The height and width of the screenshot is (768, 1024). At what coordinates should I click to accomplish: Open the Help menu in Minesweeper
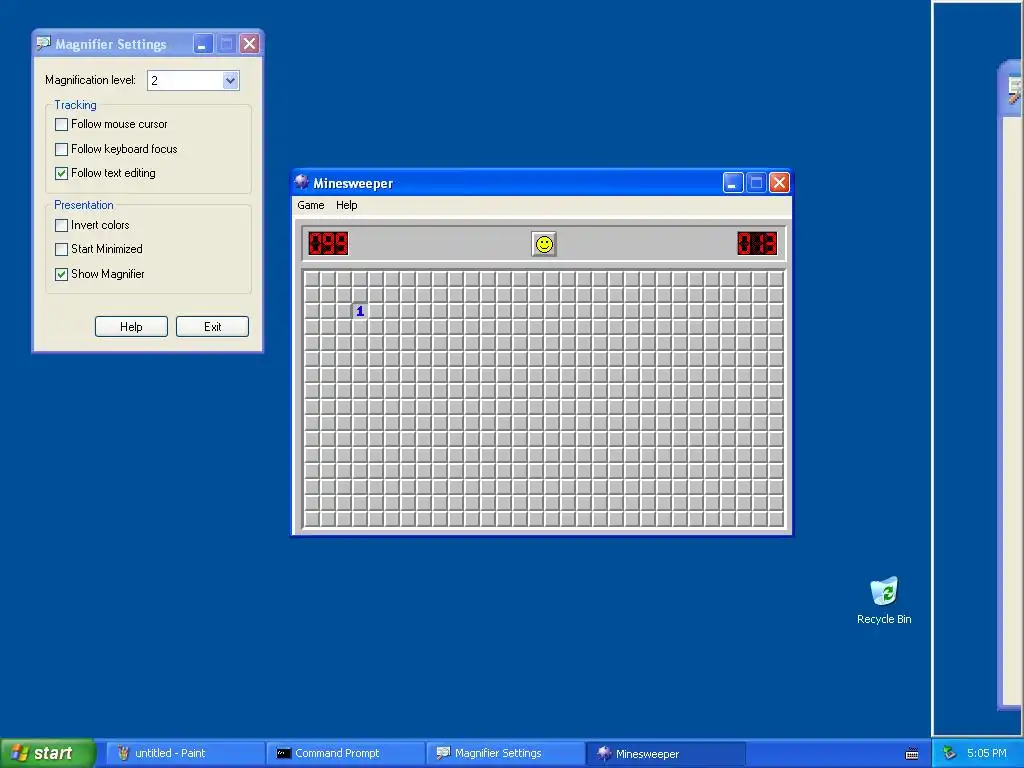(347, 205)
